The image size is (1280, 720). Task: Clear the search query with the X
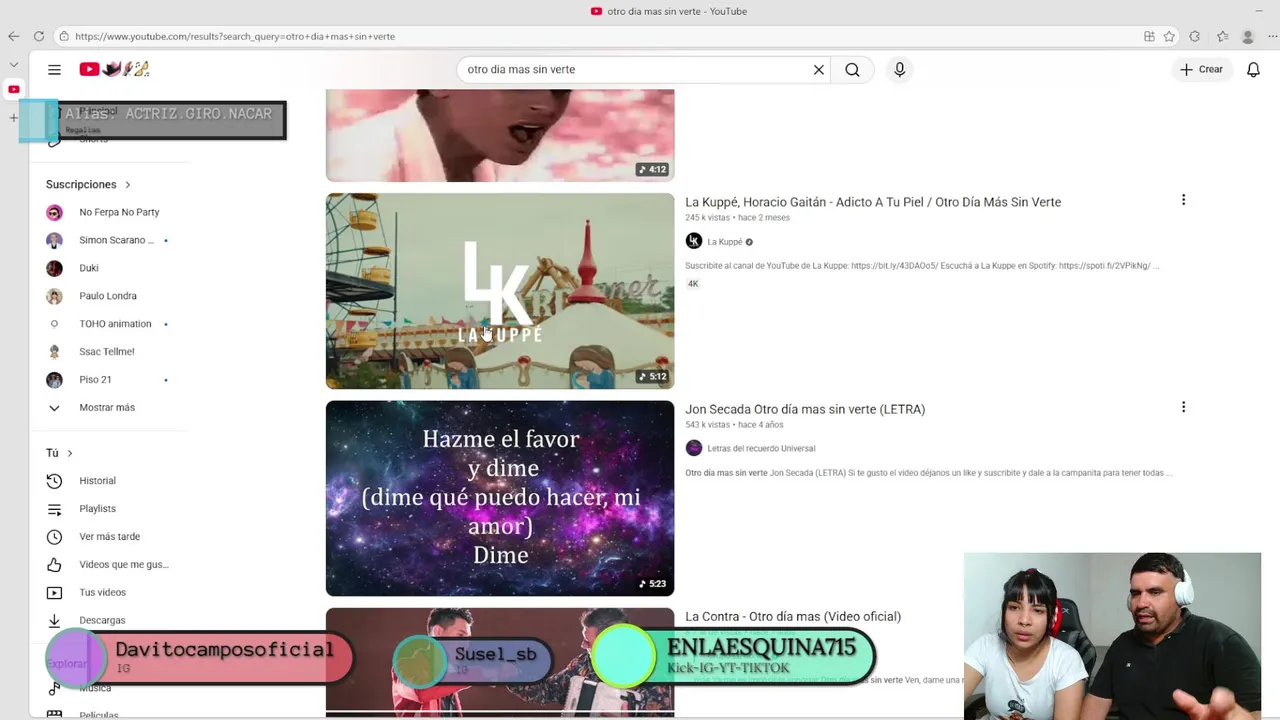click(x=818, y=69)
